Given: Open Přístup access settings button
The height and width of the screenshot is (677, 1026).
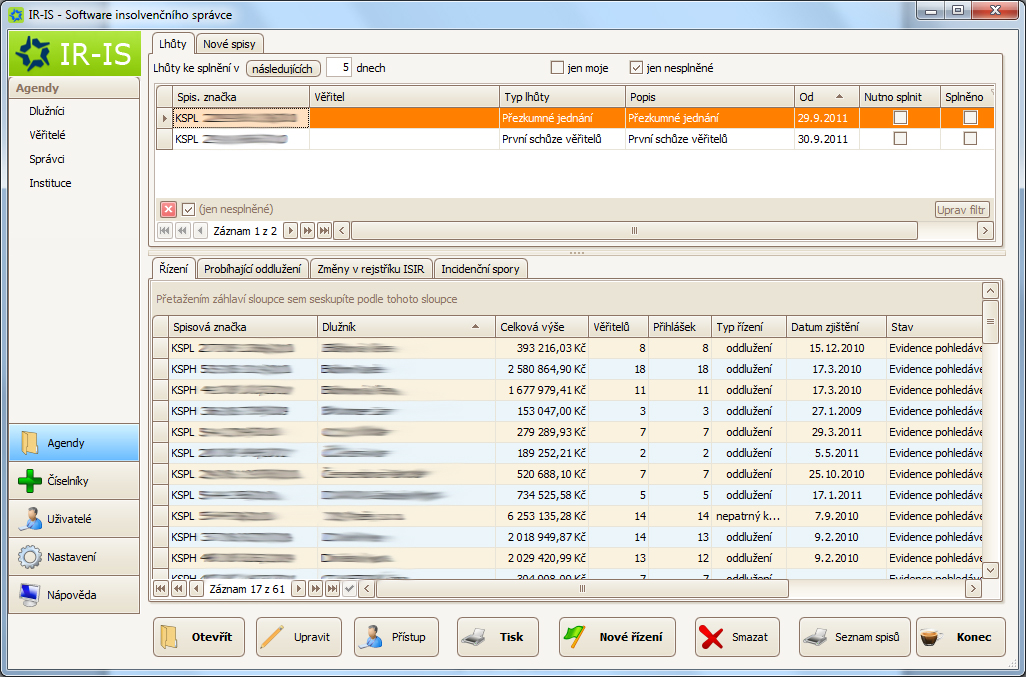Looking at the screenshot, I should (x=397, y=637).
